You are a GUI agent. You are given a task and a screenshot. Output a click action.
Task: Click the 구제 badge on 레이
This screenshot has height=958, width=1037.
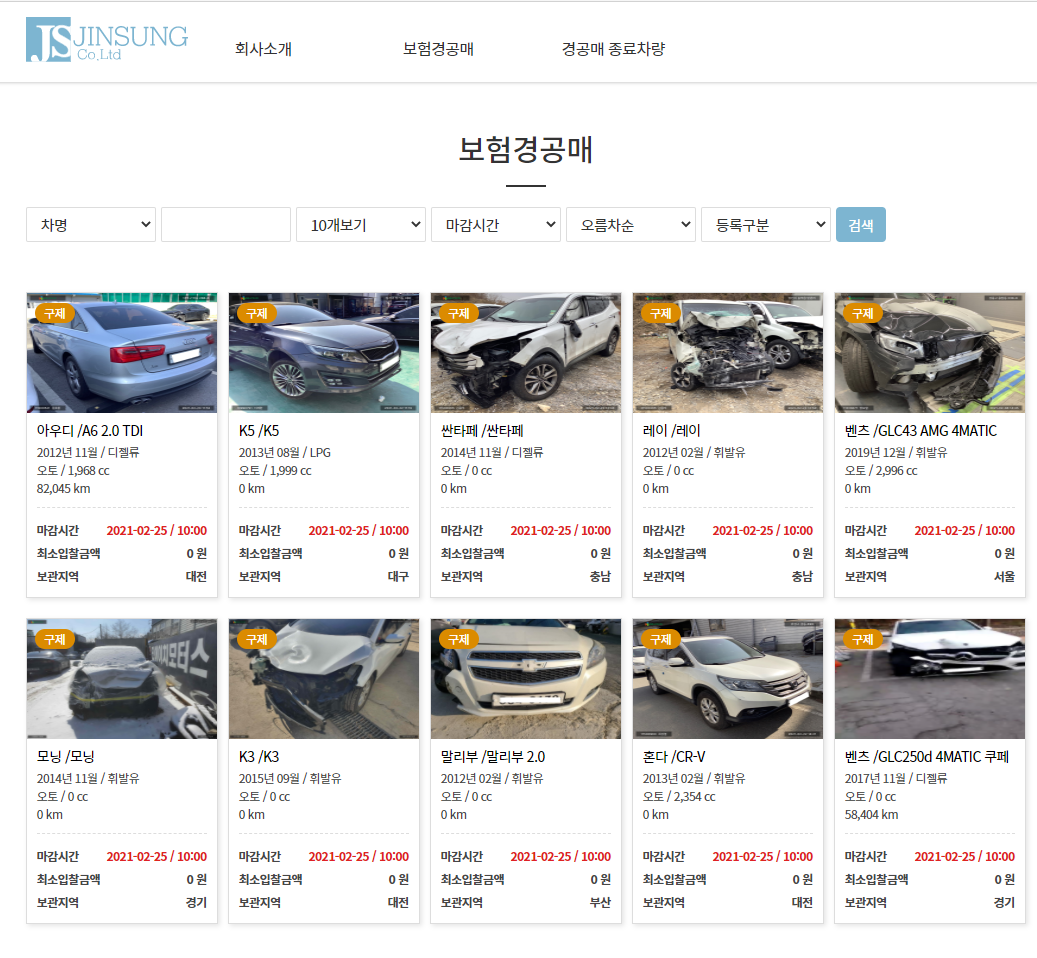(x=661, y=313)
